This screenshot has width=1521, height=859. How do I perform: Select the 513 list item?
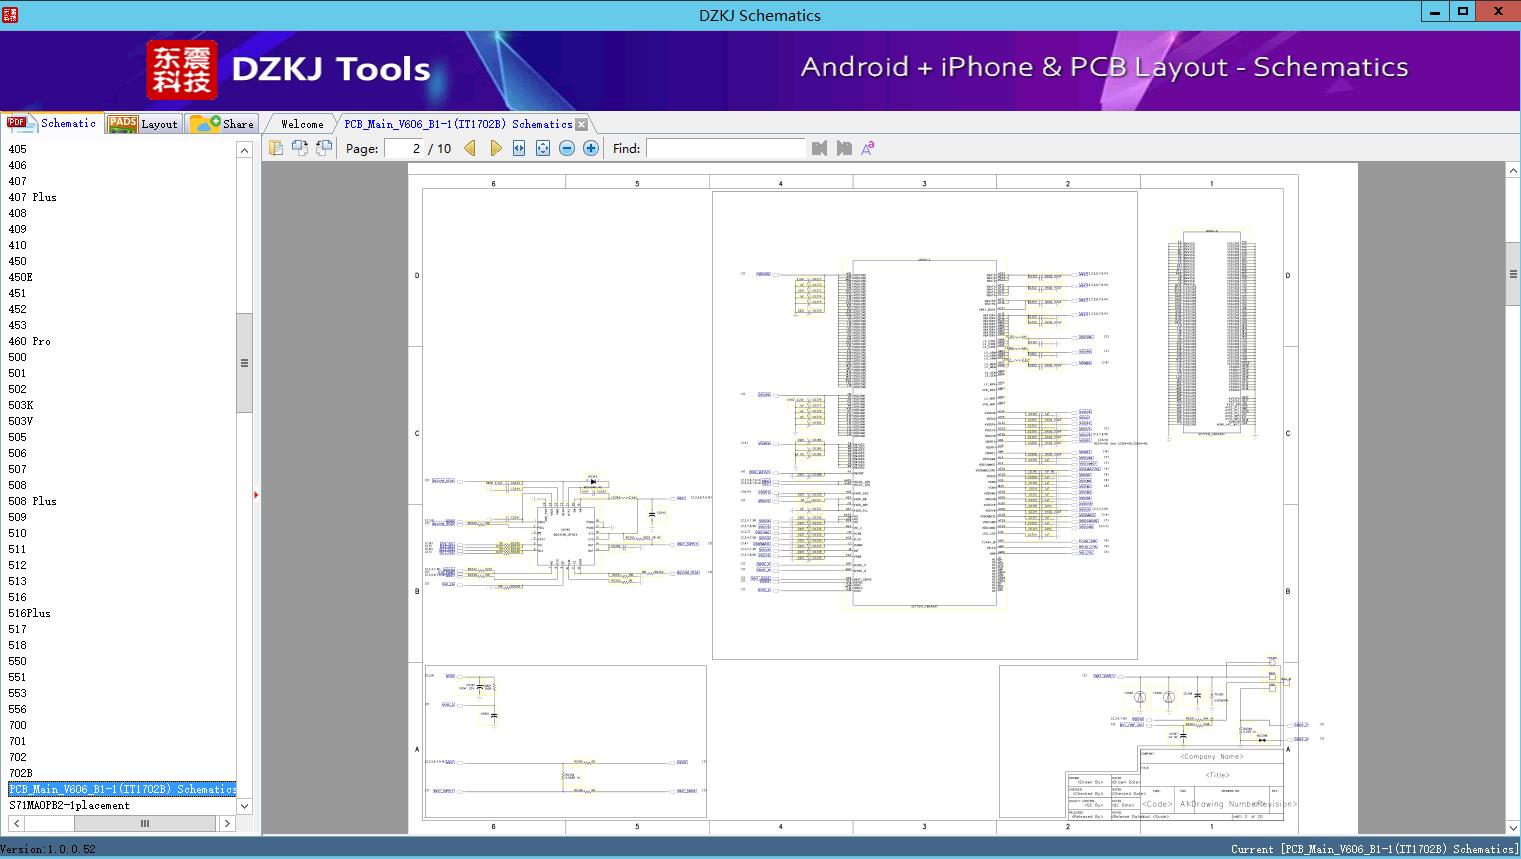coord(18,581)
